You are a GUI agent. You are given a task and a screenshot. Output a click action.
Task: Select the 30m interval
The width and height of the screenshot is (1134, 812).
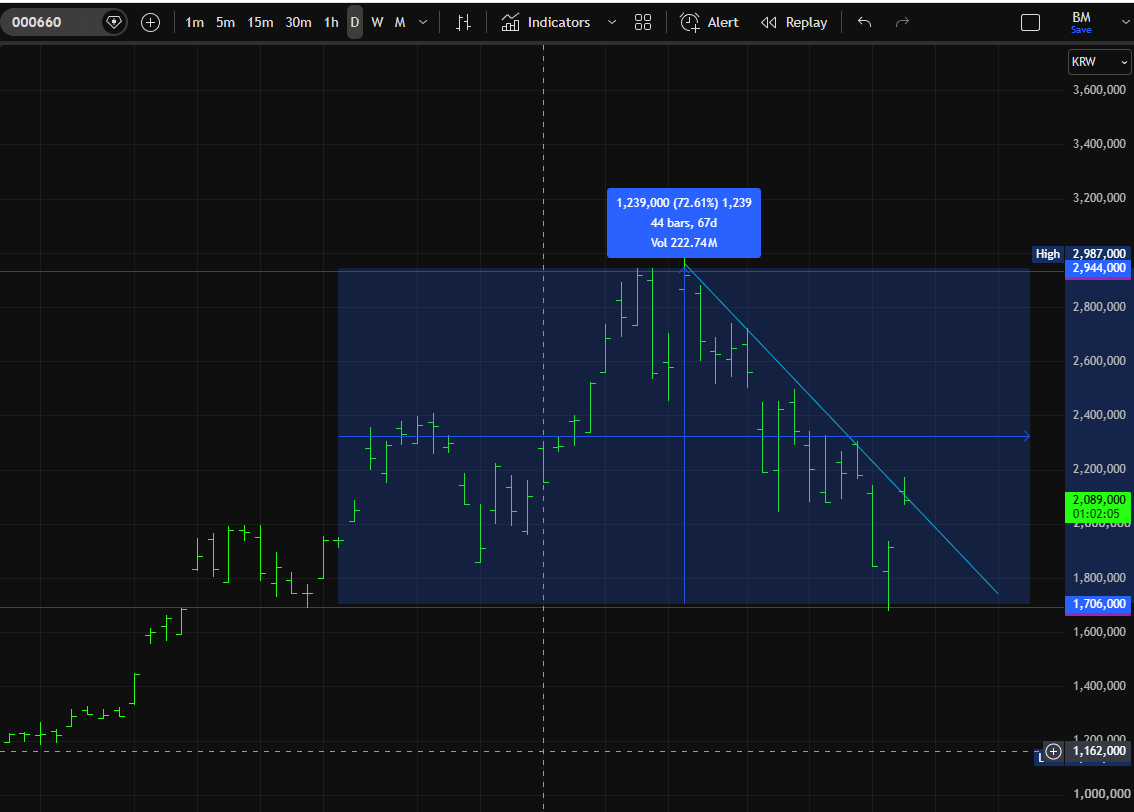(298, 22)
